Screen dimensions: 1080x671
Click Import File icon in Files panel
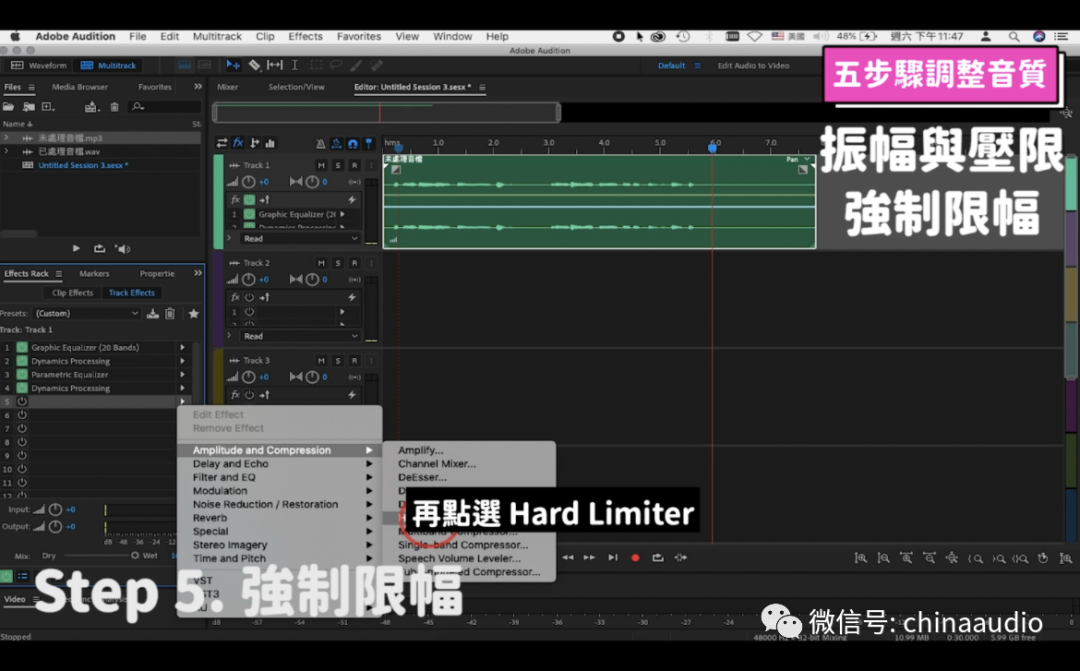pyautogui.click(x=28, y=107)
